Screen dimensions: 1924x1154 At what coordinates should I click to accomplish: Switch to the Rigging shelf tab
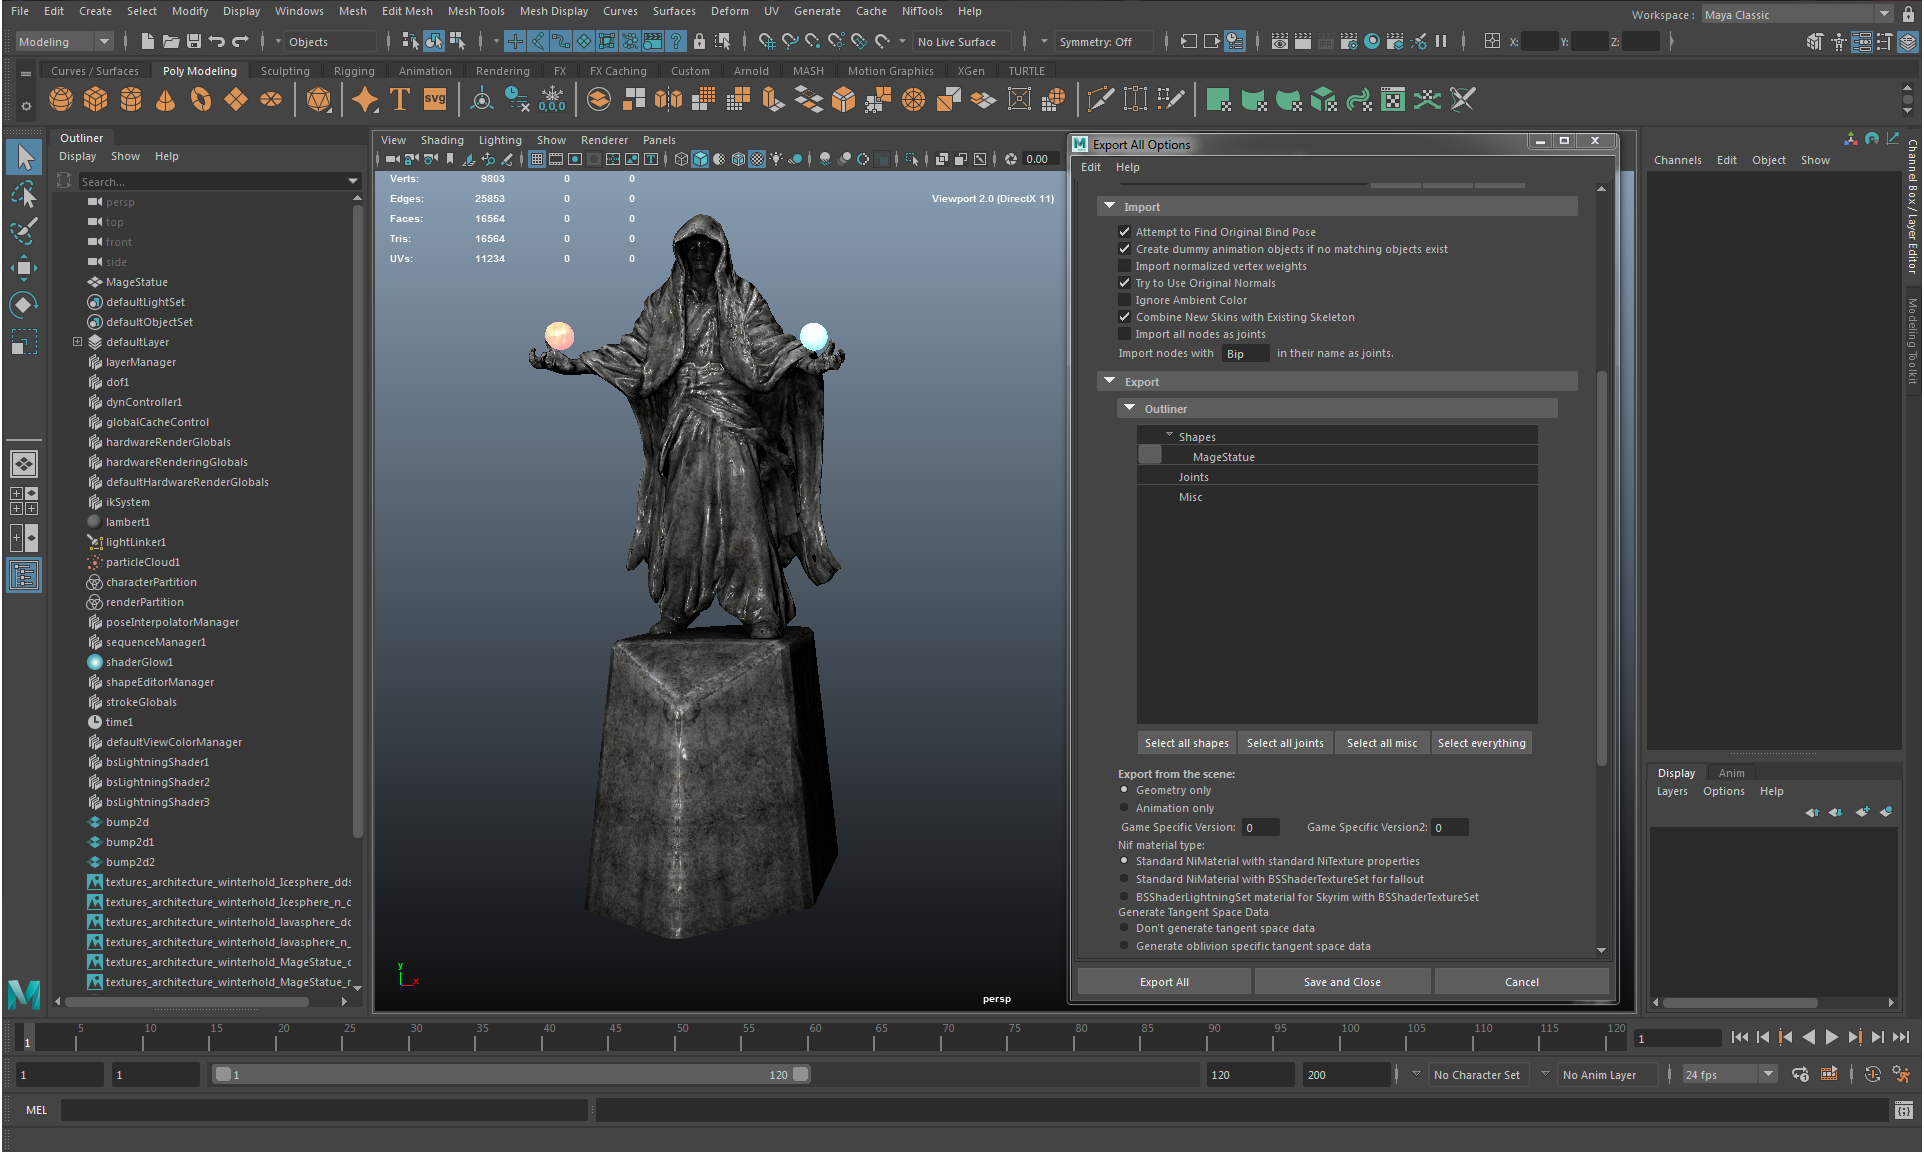pyautogui.click(x=354, y=71)
